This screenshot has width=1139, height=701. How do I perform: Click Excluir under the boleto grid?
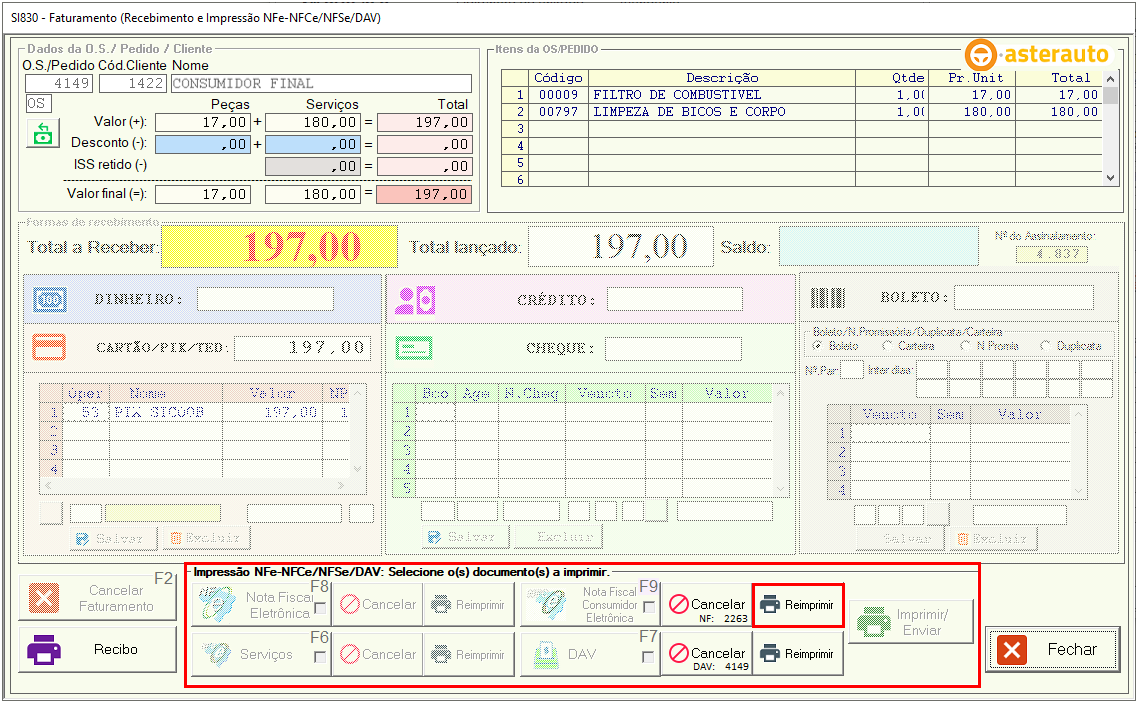[992, 538]
